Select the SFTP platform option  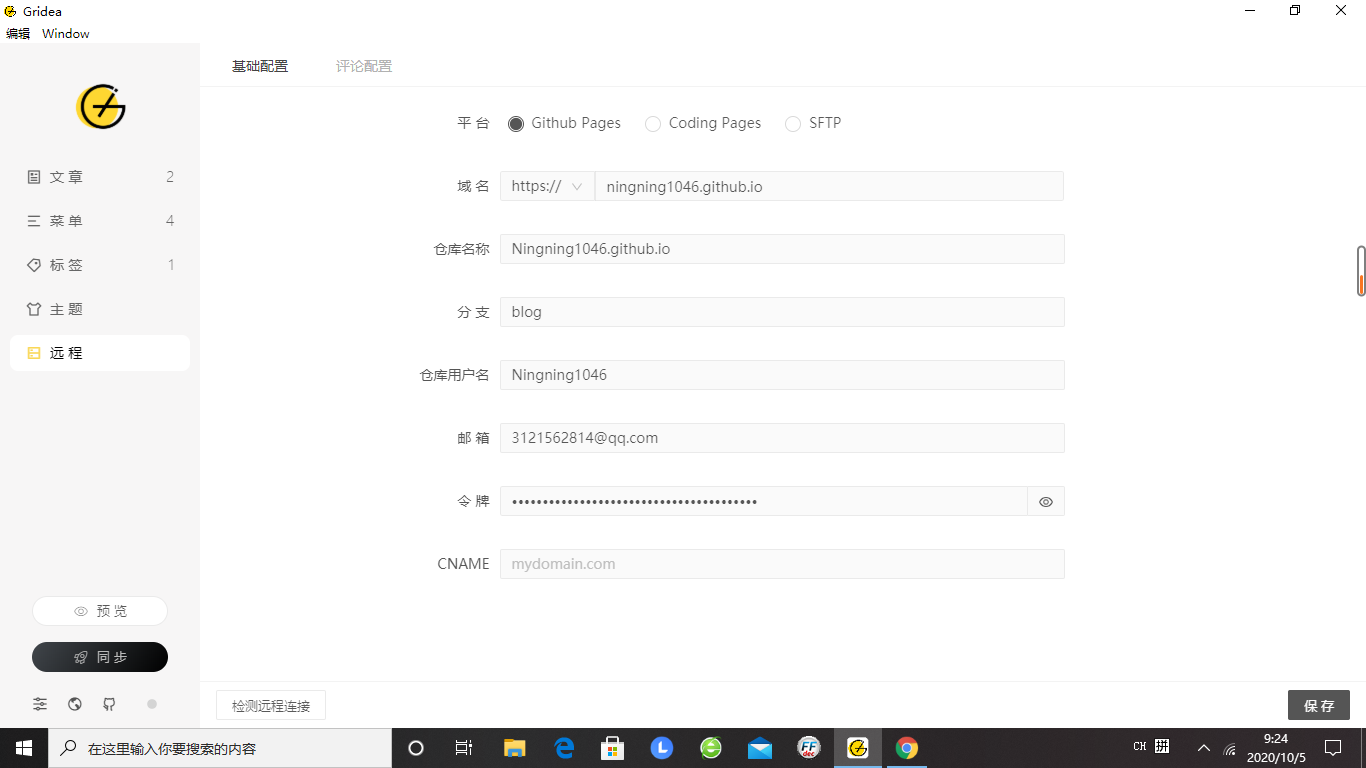pos(792,123)
